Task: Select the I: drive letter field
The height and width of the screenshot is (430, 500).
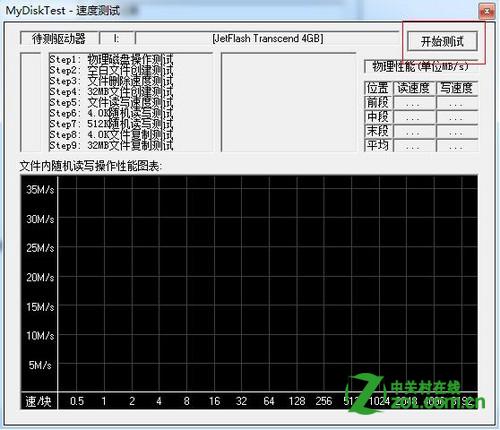Action: [x=117, y=38]
